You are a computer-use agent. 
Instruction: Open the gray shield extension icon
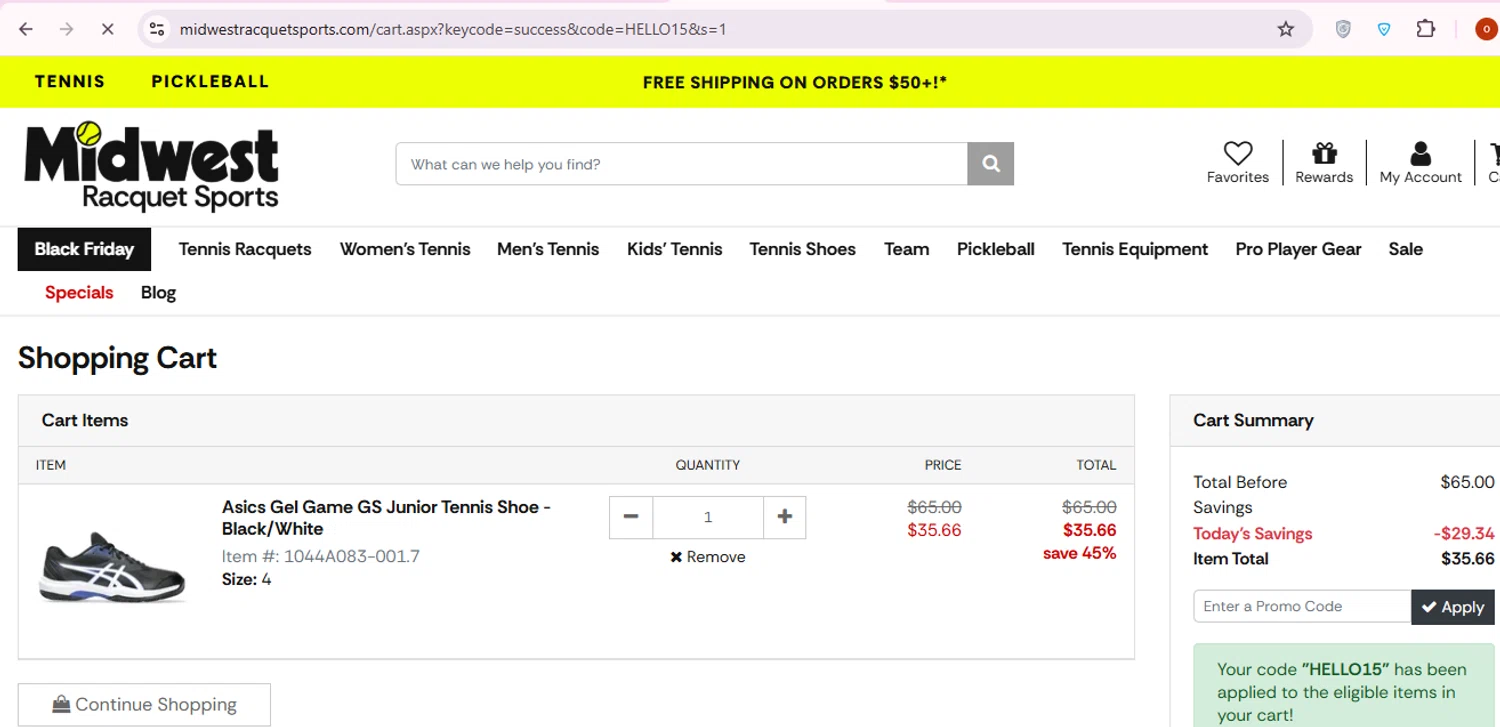(1343, 29)
